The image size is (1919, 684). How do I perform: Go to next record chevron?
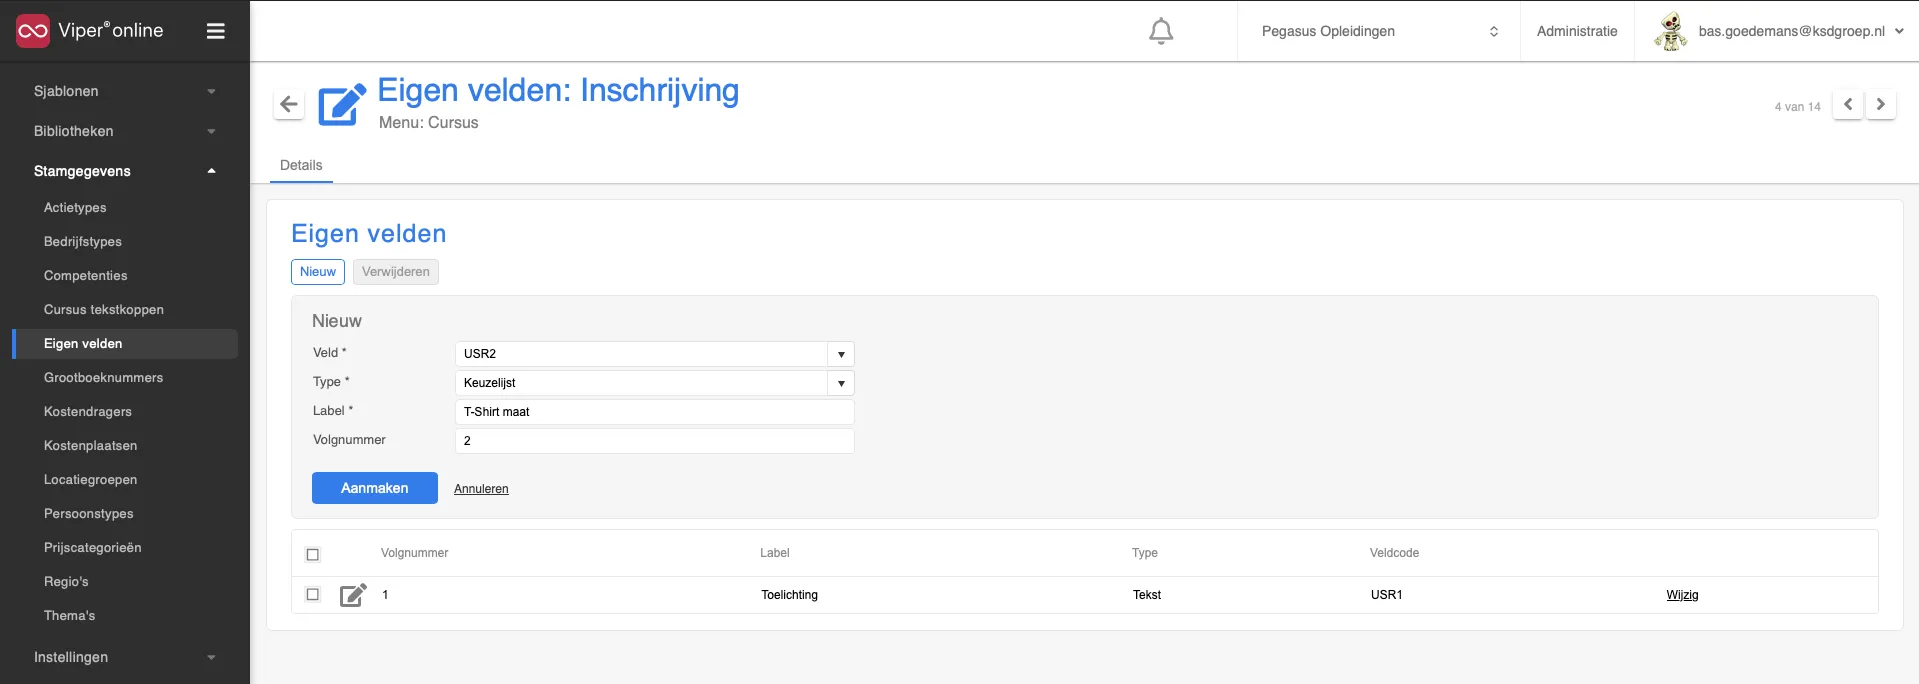click(x=1881, y=104)
